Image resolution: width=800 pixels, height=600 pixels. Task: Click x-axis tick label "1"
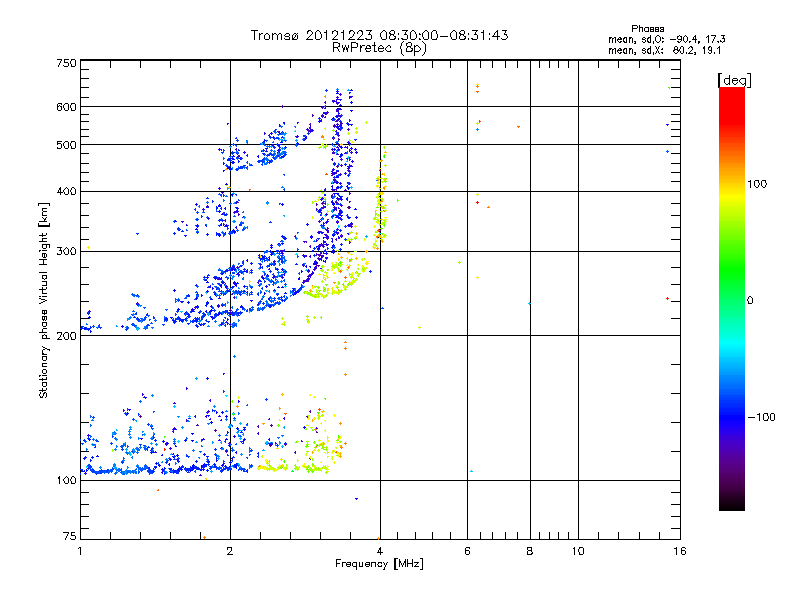tap(80, 551)
